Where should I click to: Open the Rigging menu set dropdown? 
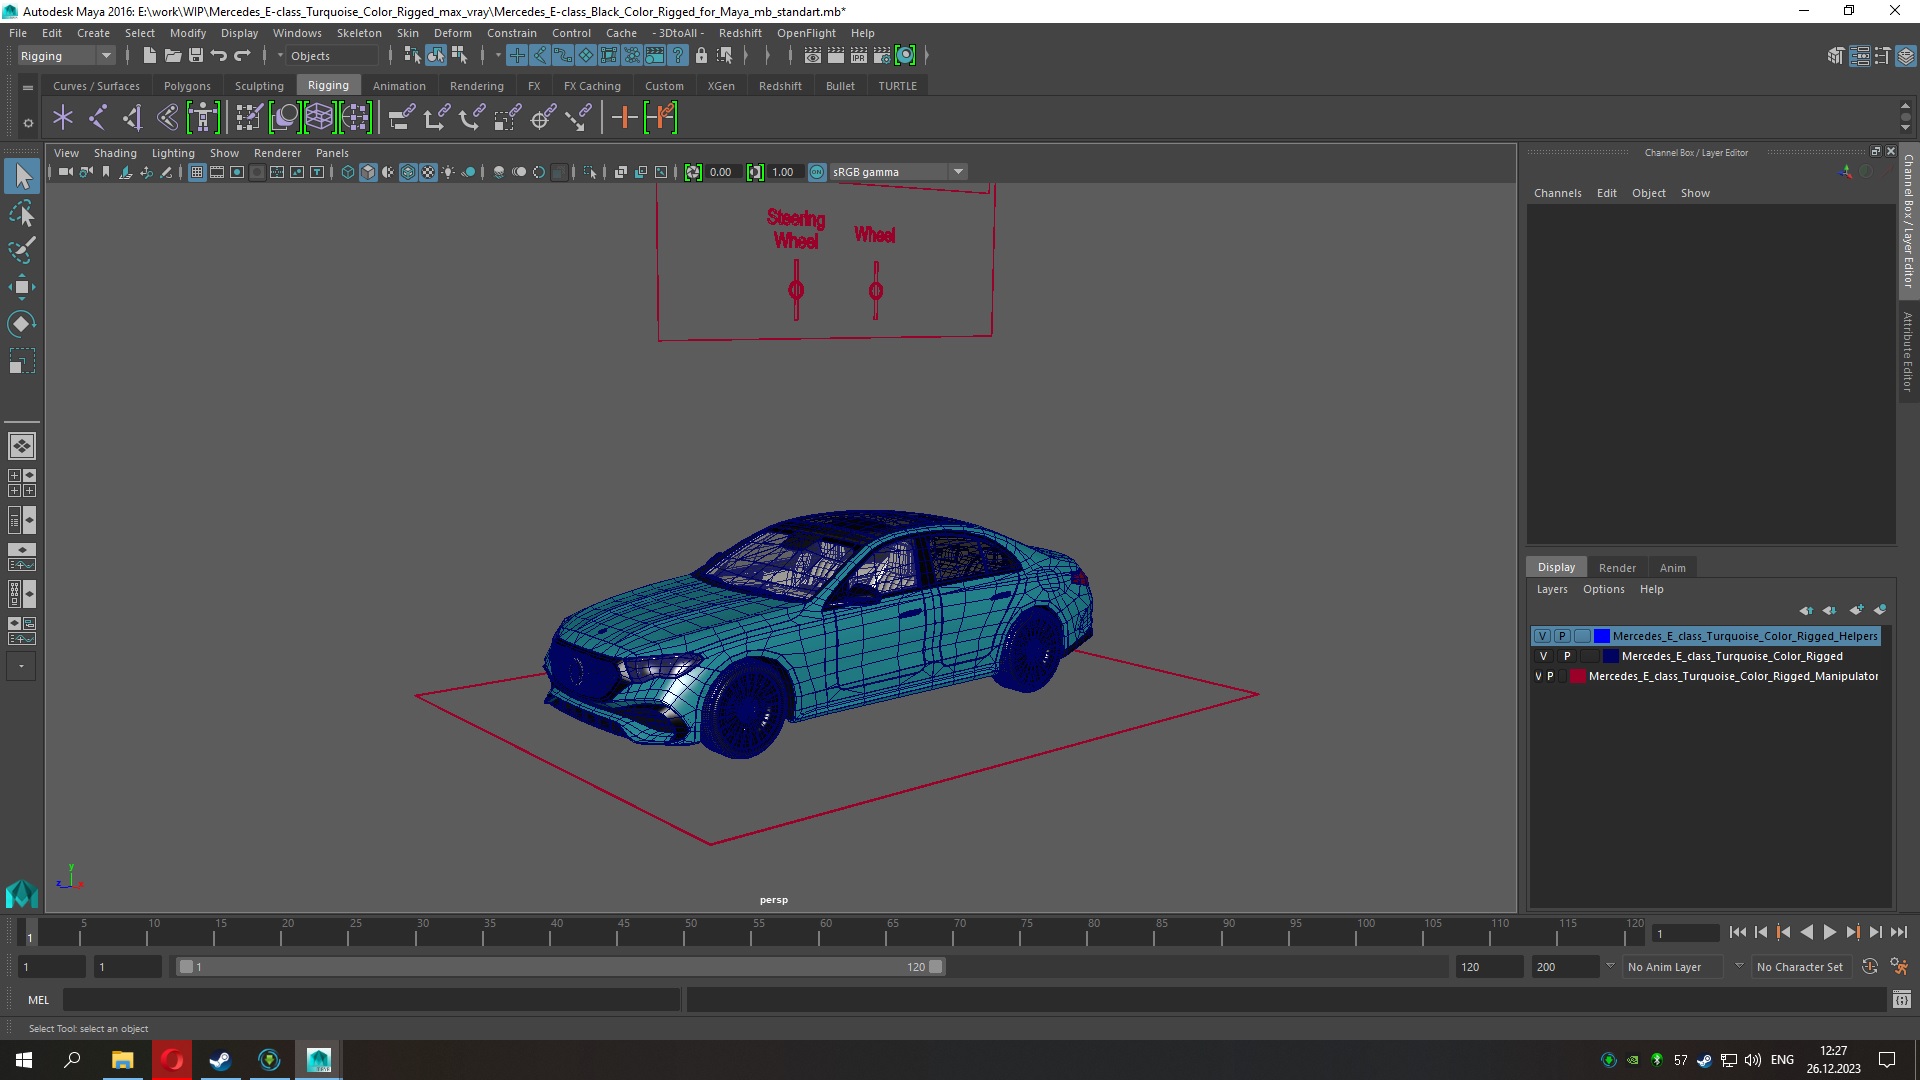[x=66, y=56]
